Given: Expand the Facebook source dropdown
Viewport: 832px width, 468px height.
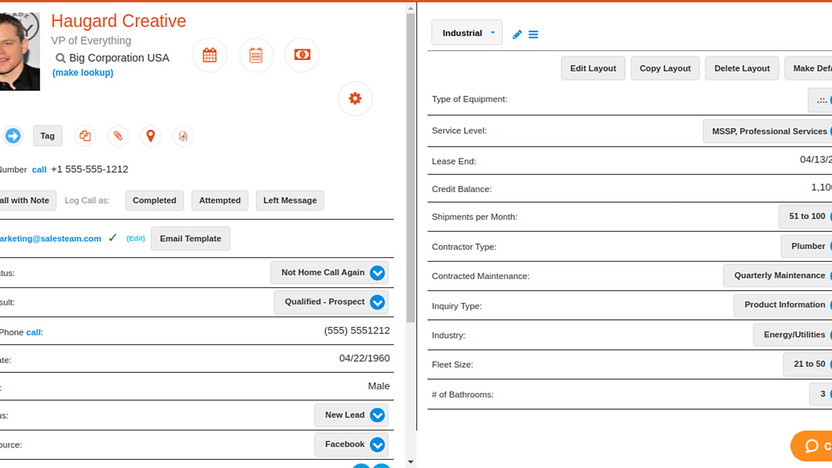Looking at the screenshot, I should point(377,445).
